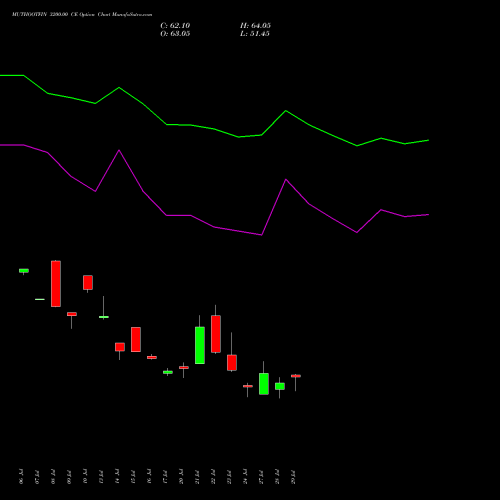Select the red candle for 23 Jul
The width and height of the screenshot is (500, 500).
click(232, 363)
